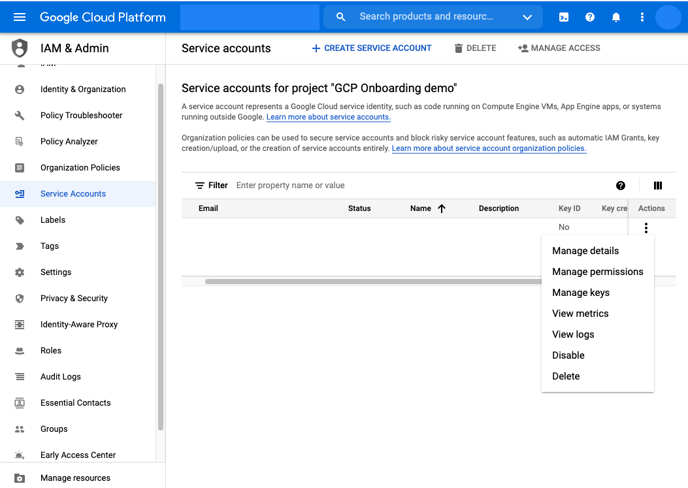This screenshot has width=688, height=488.
Task: Click the Identity-Aware Proxy icon
Action: point(19,324)
